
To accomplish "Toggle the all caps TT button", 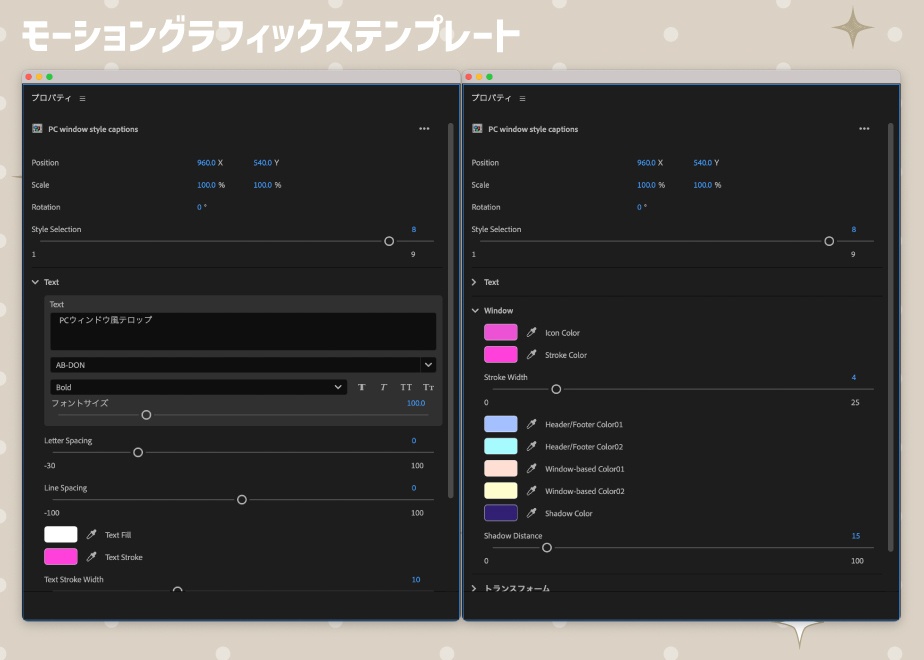I will (406, 387).
